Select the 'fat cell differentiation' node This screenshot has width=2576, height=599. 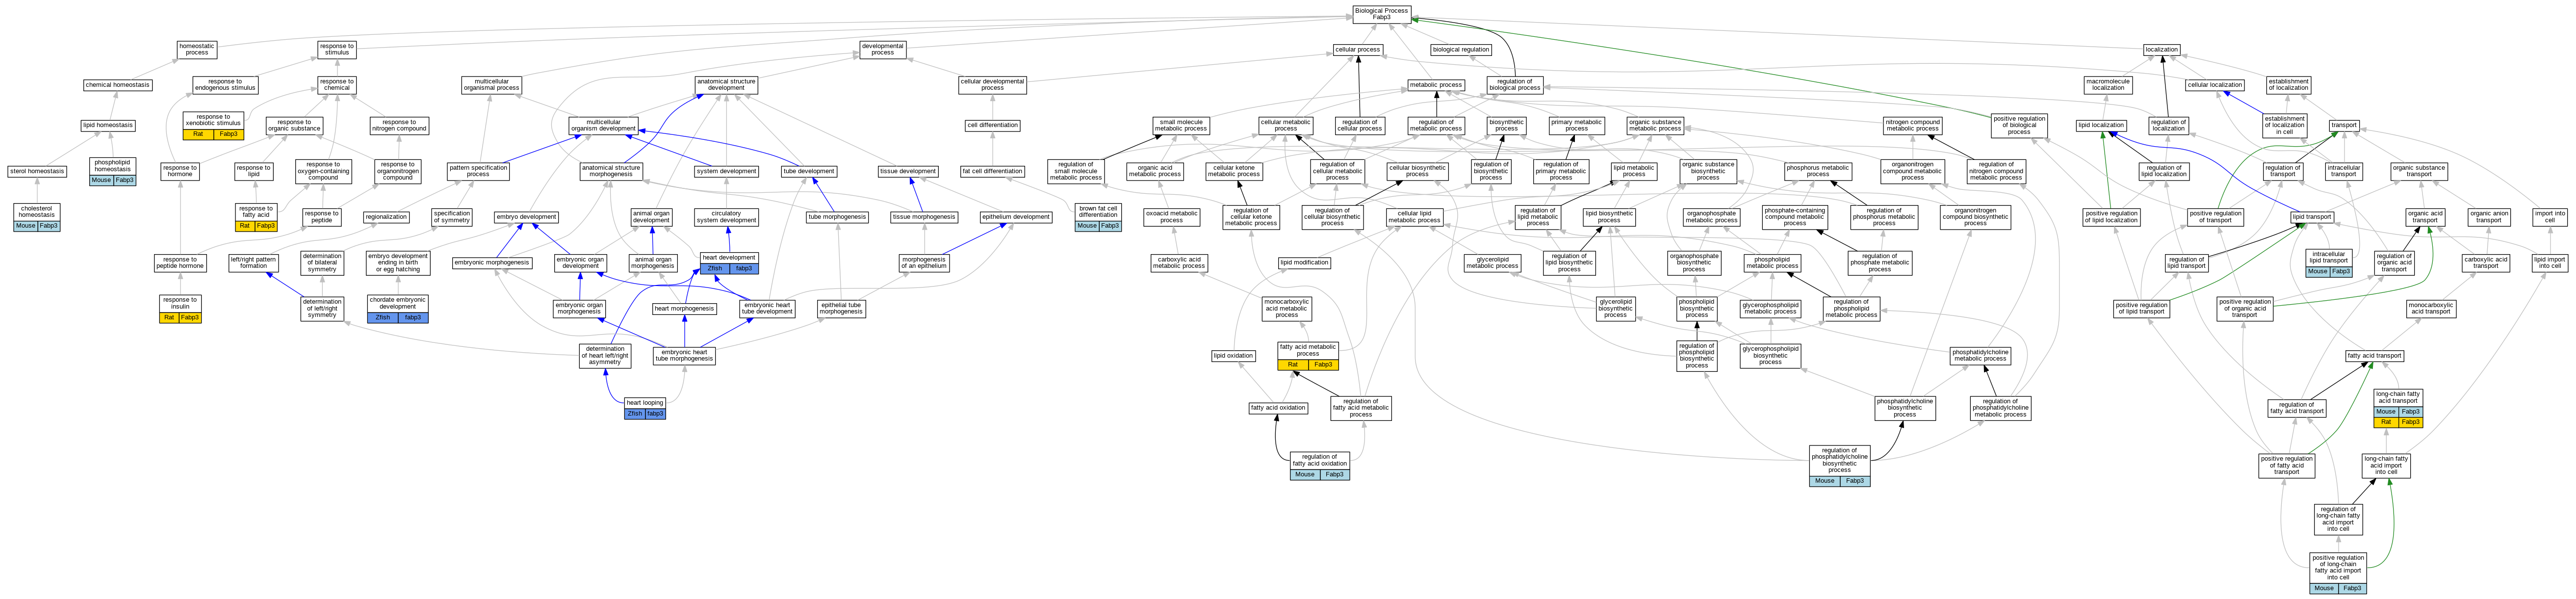point(992,171)
